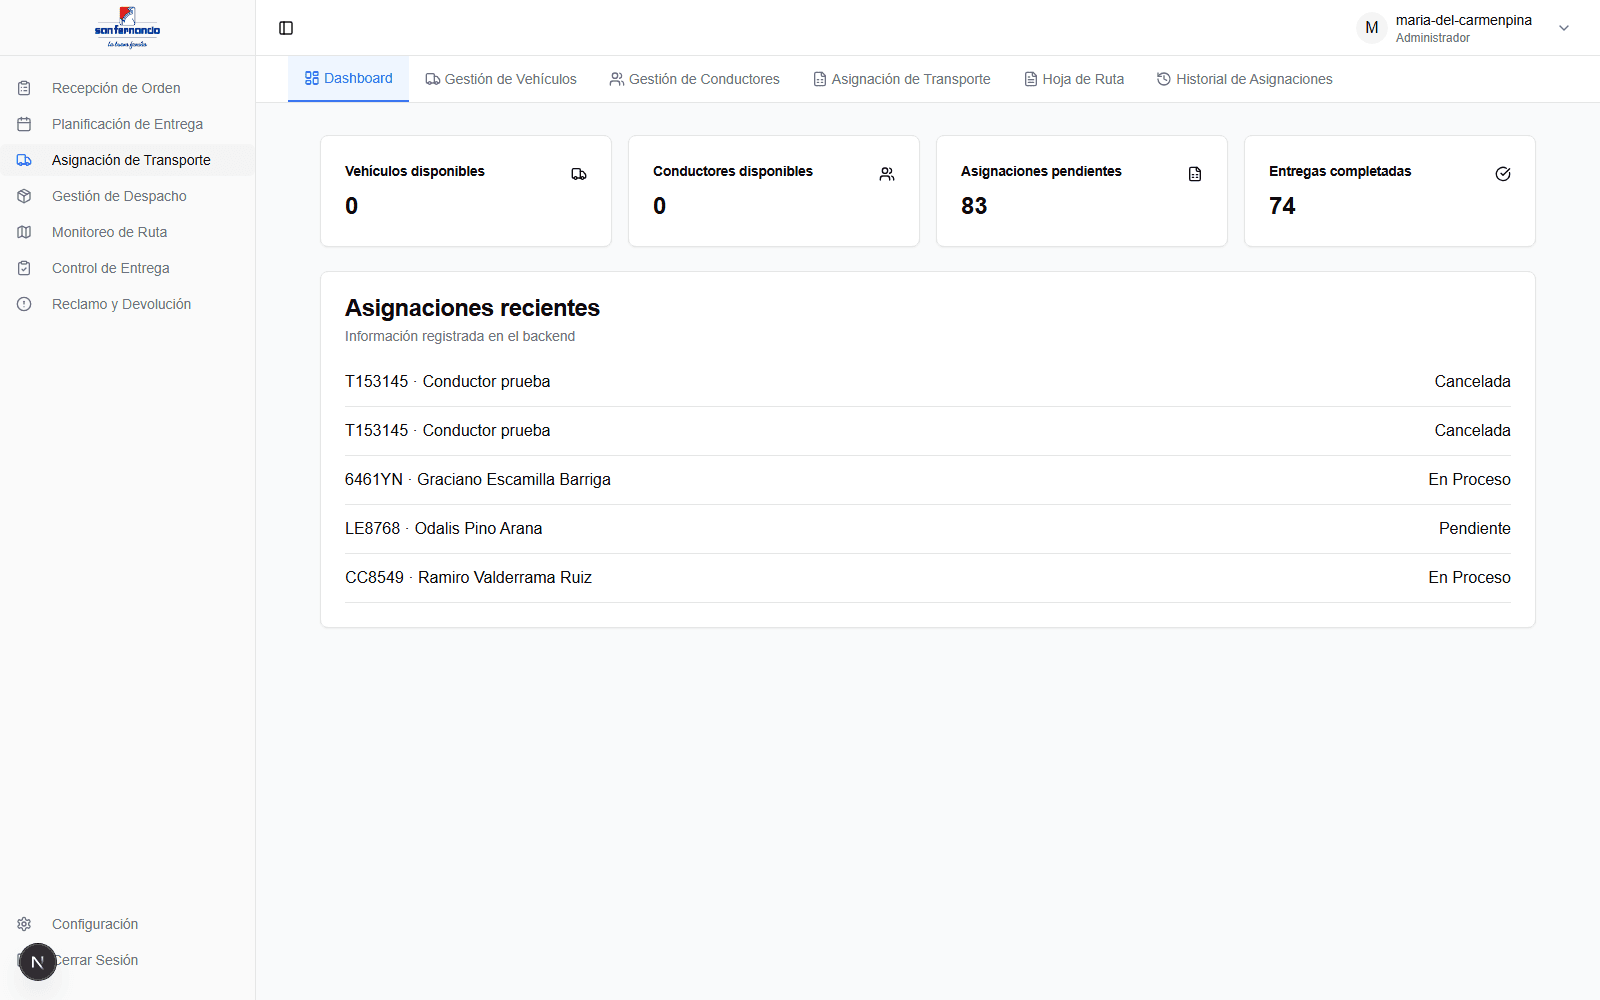Click the Reclamo y Devolución alert icon
Viewport: 1600px width, 1000px height.
tap(24, 304)
